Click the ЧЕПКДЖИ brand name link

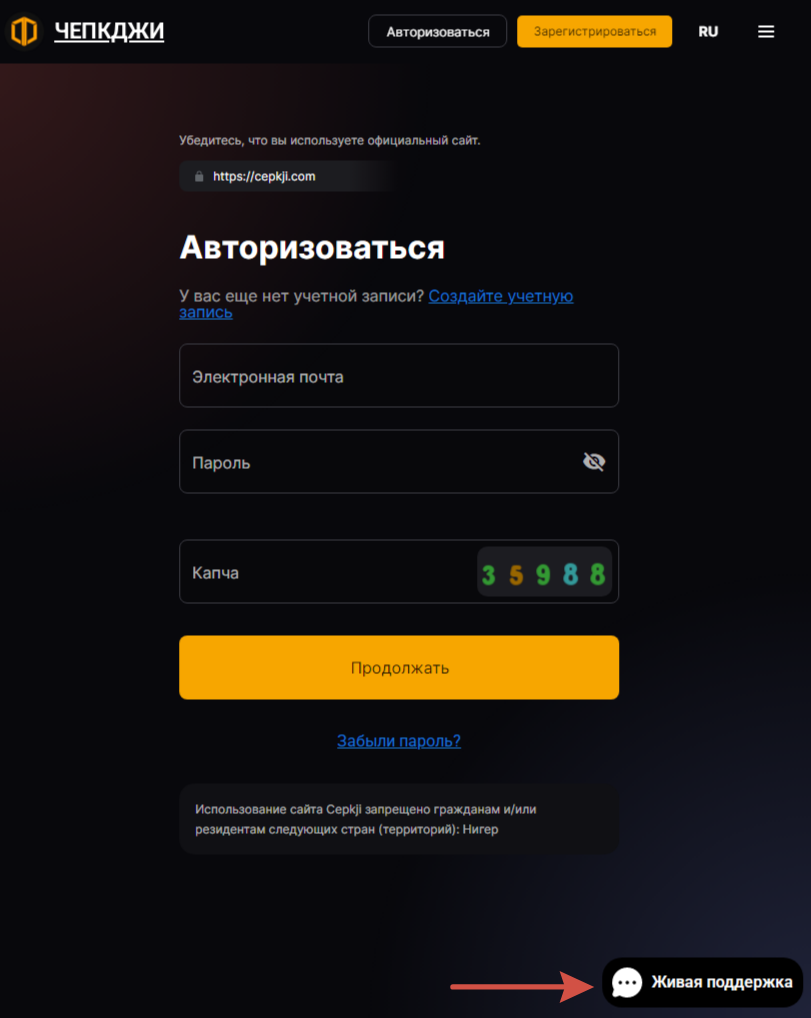click(109, 31)
